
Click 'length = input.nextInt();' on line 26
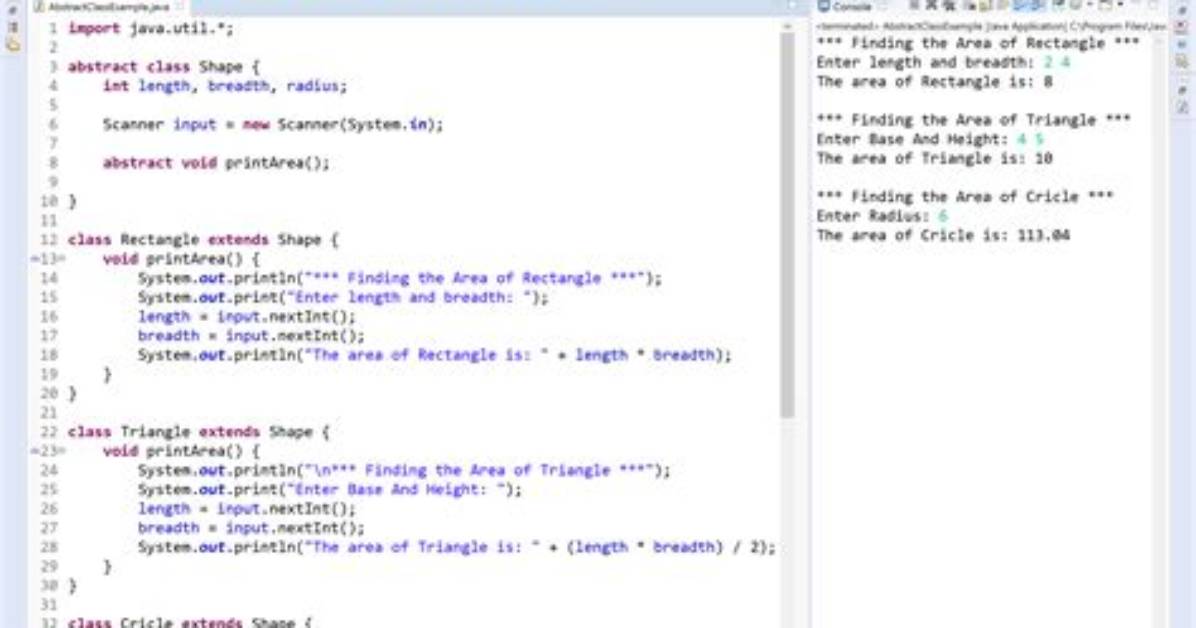tap(247, 509)
